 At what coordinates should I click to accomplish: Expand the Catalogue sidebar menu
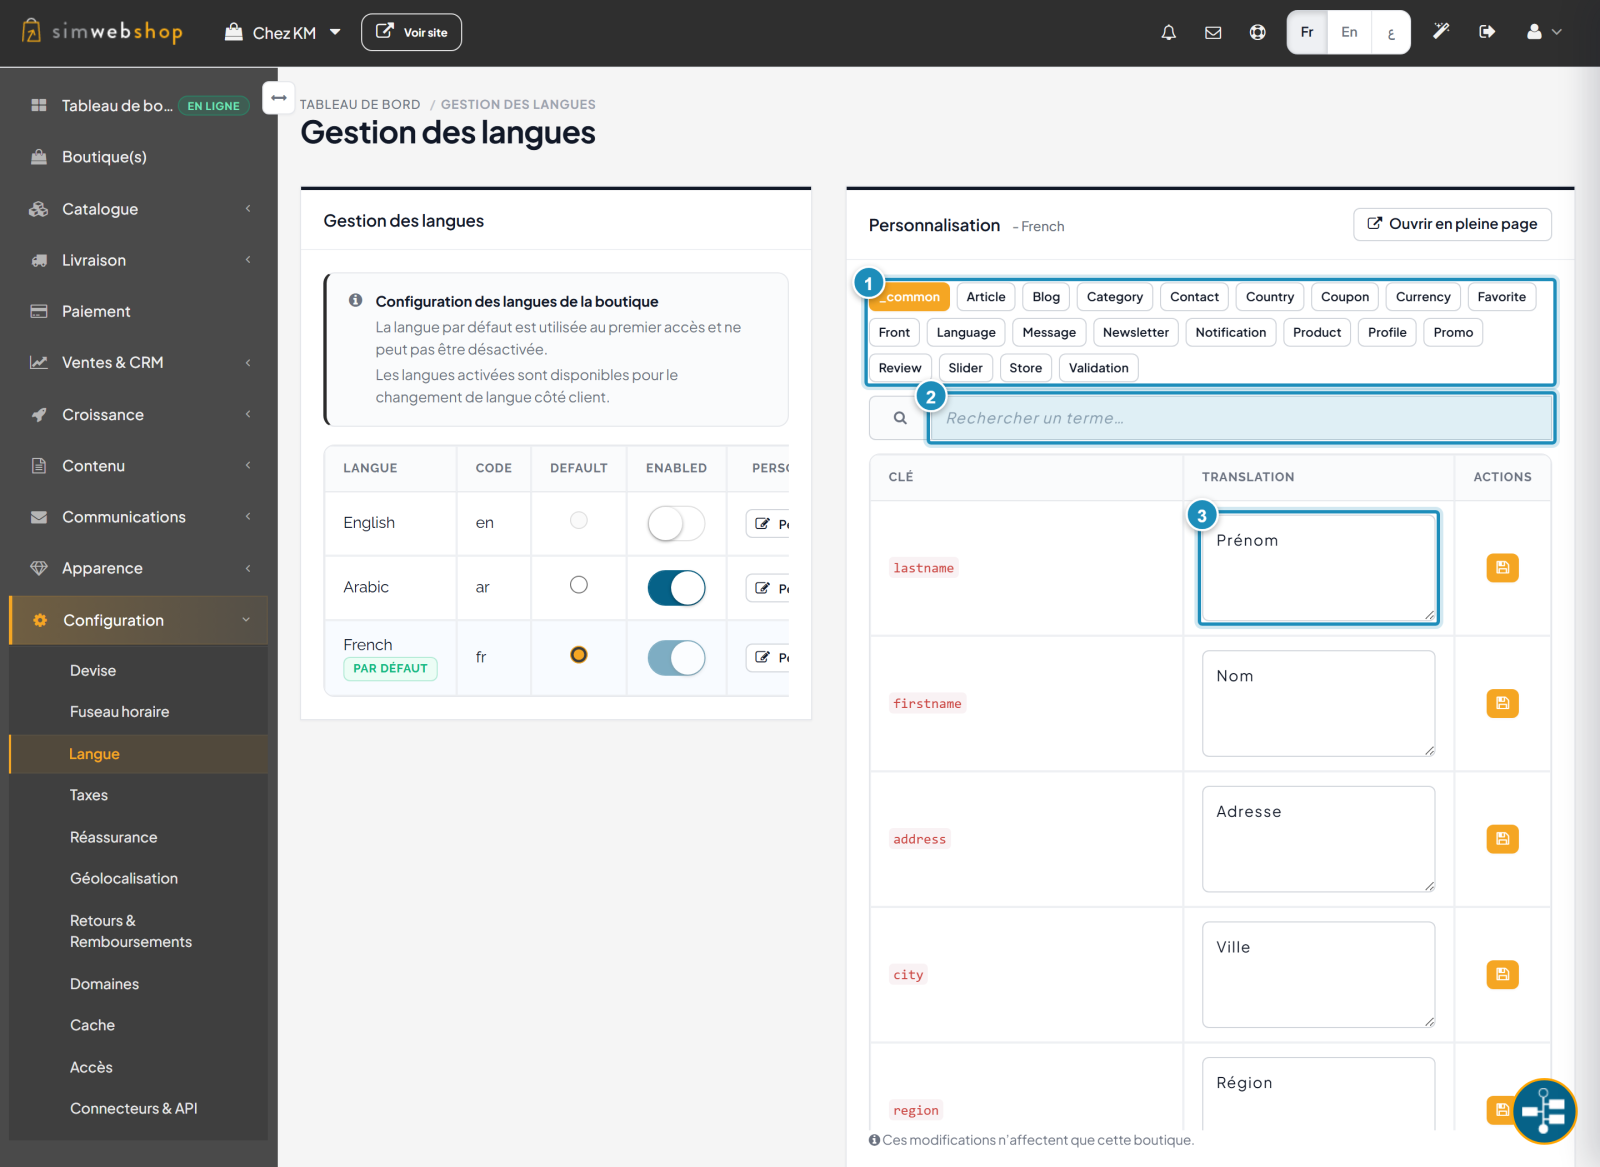[x=139, y=209]
